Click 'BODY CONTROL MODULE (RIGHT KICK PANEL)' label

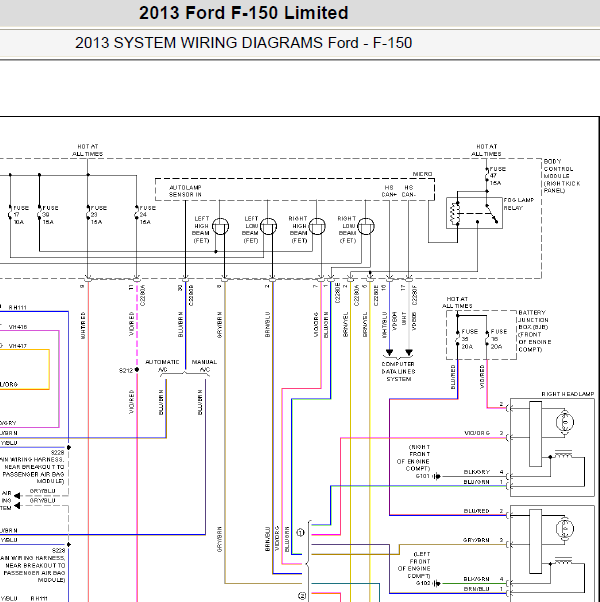562,176
